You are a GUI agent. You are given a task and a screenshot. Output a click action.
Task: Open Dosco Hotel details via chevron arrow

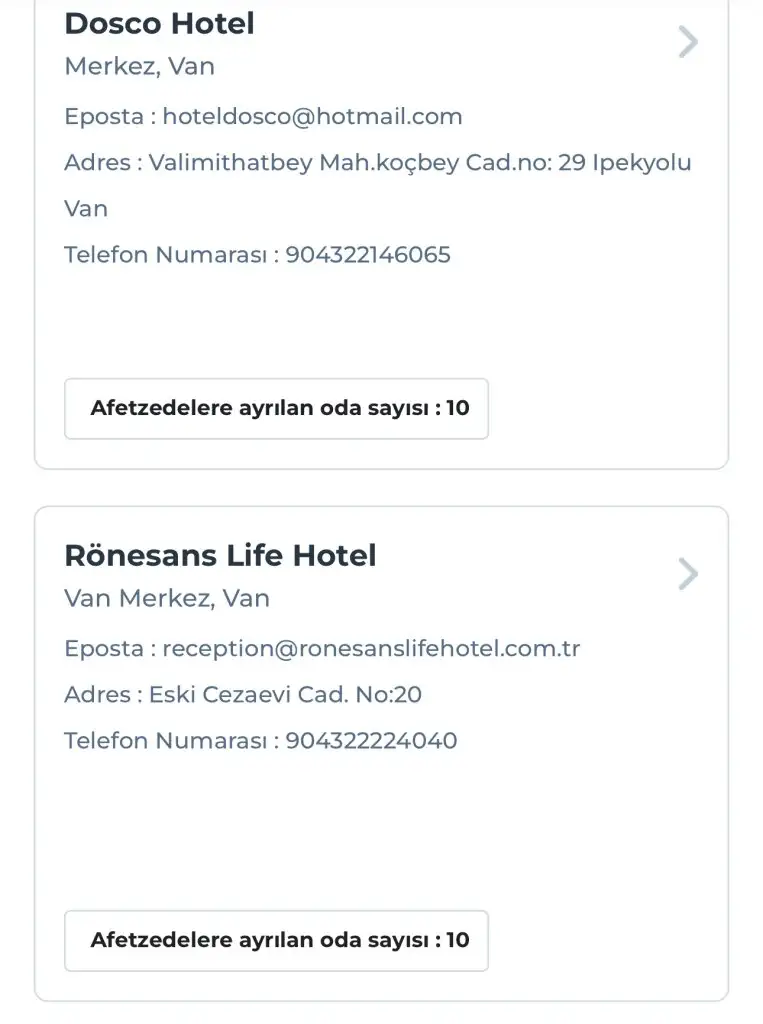point(687,42)
